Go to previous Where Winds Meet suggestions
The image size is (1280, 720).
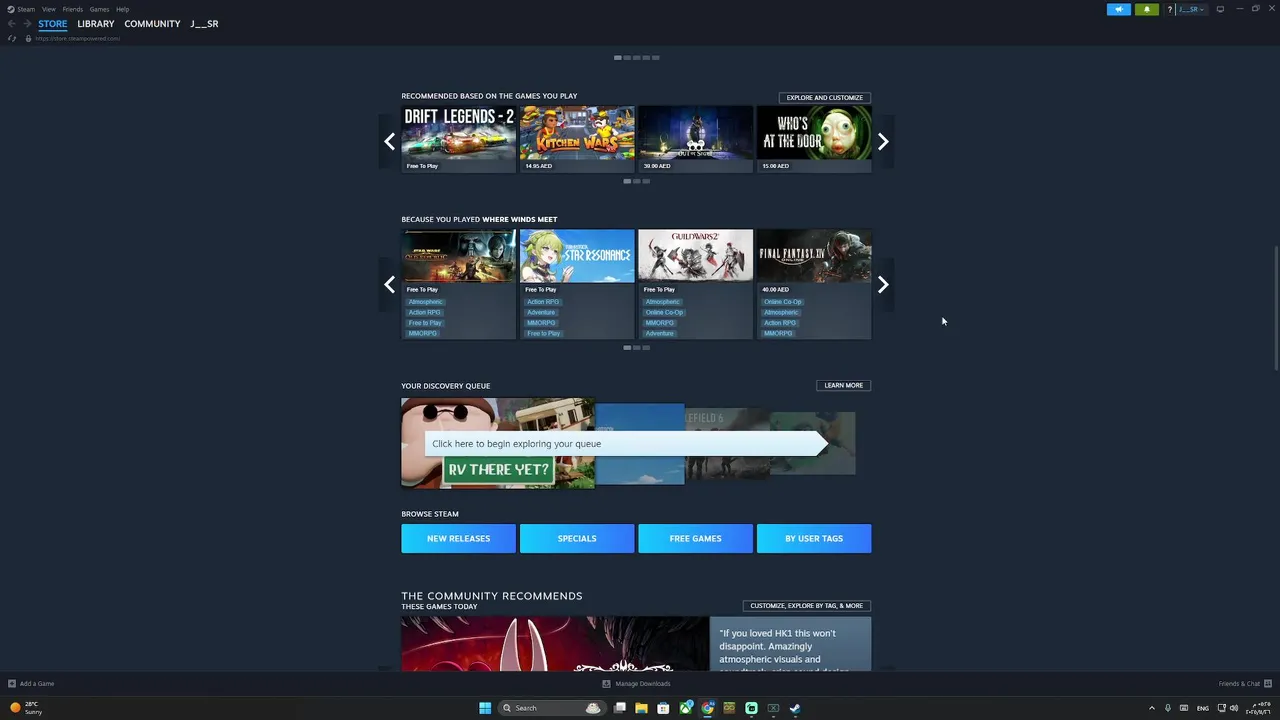(389, 285)
